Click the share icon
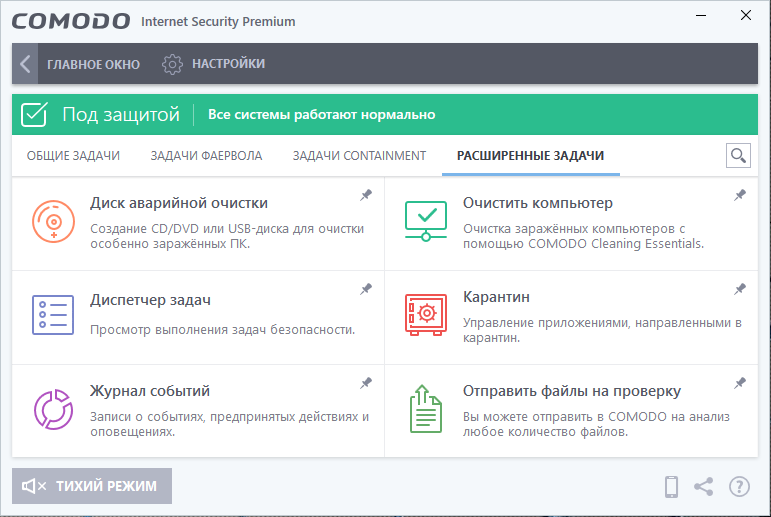Image resolution: width=771 pixels, height=517 pixels. (x=704, y=487)
